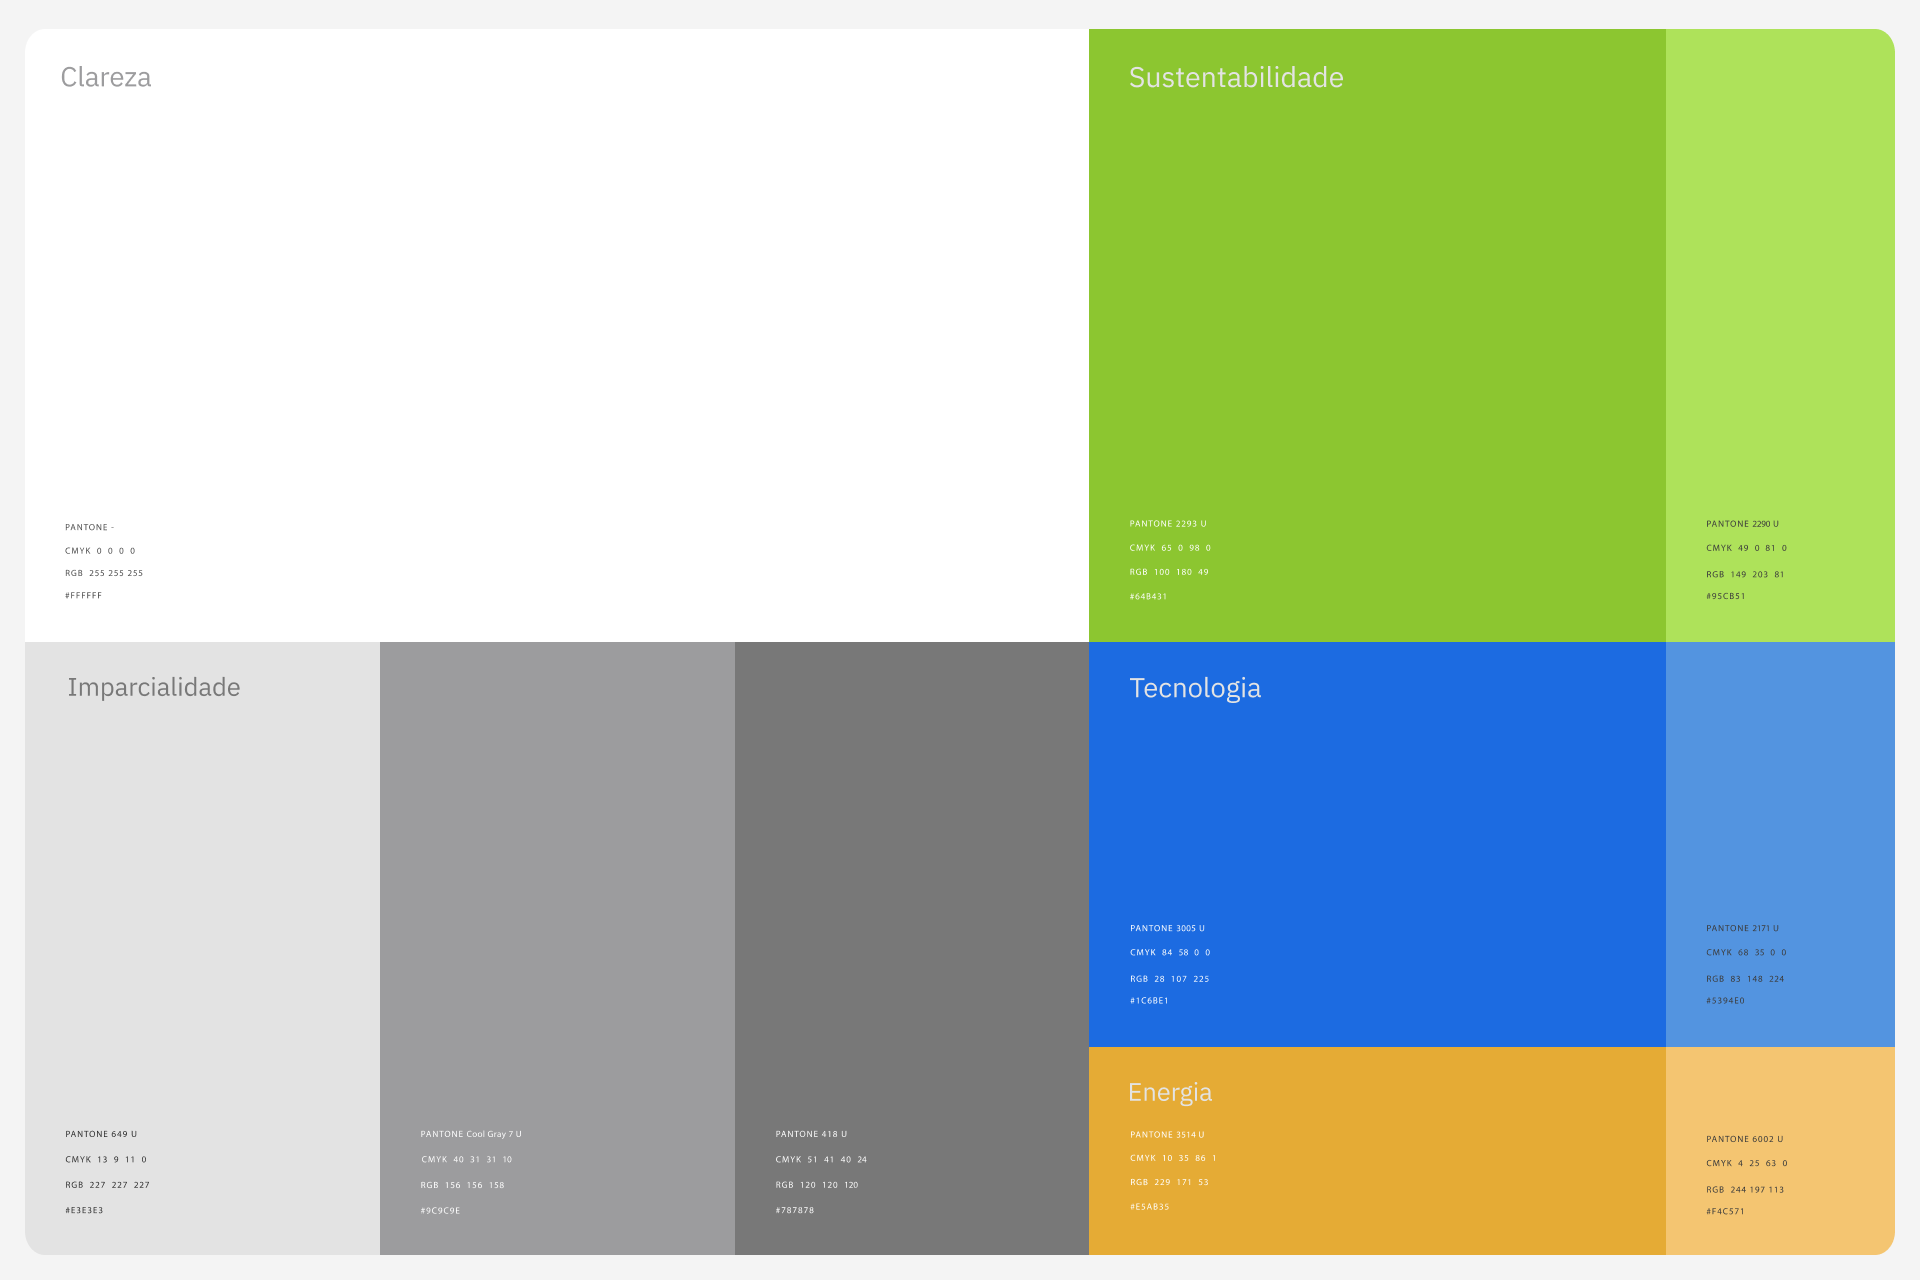The image size is (1920, 1280).
Task: Click the blue Tecnologia color swatch
Action: [1376, 820]
